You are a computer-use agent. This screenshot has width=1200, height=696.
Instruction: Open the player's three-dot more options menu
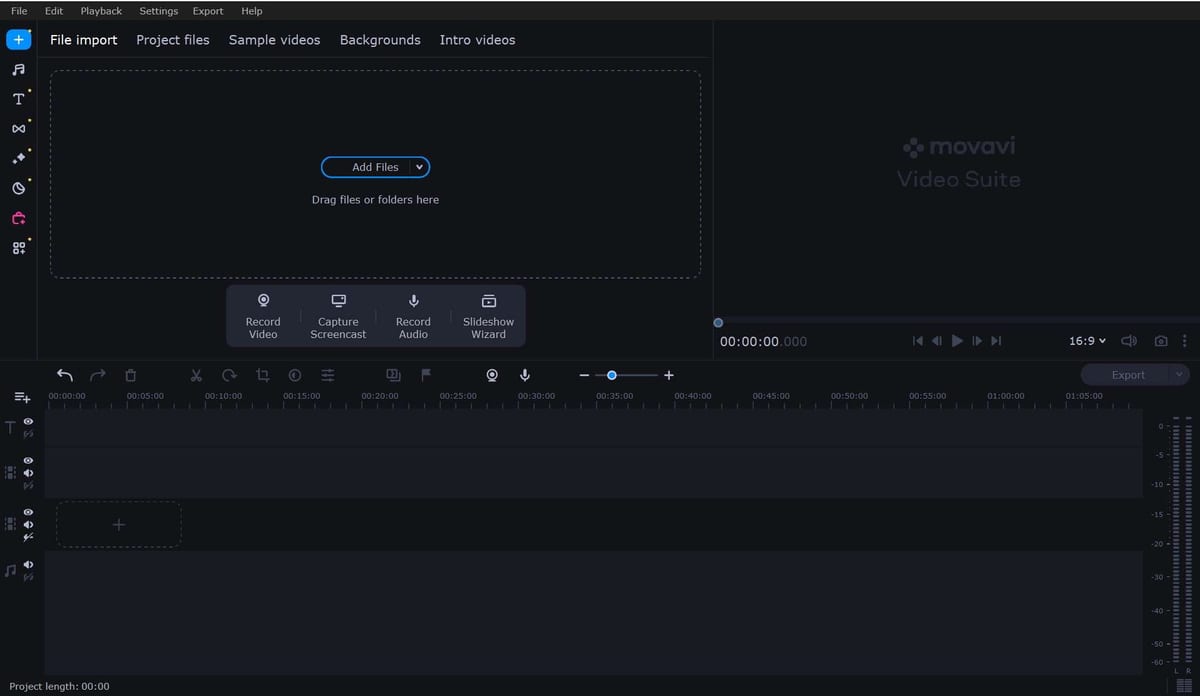pos(1185,341)
